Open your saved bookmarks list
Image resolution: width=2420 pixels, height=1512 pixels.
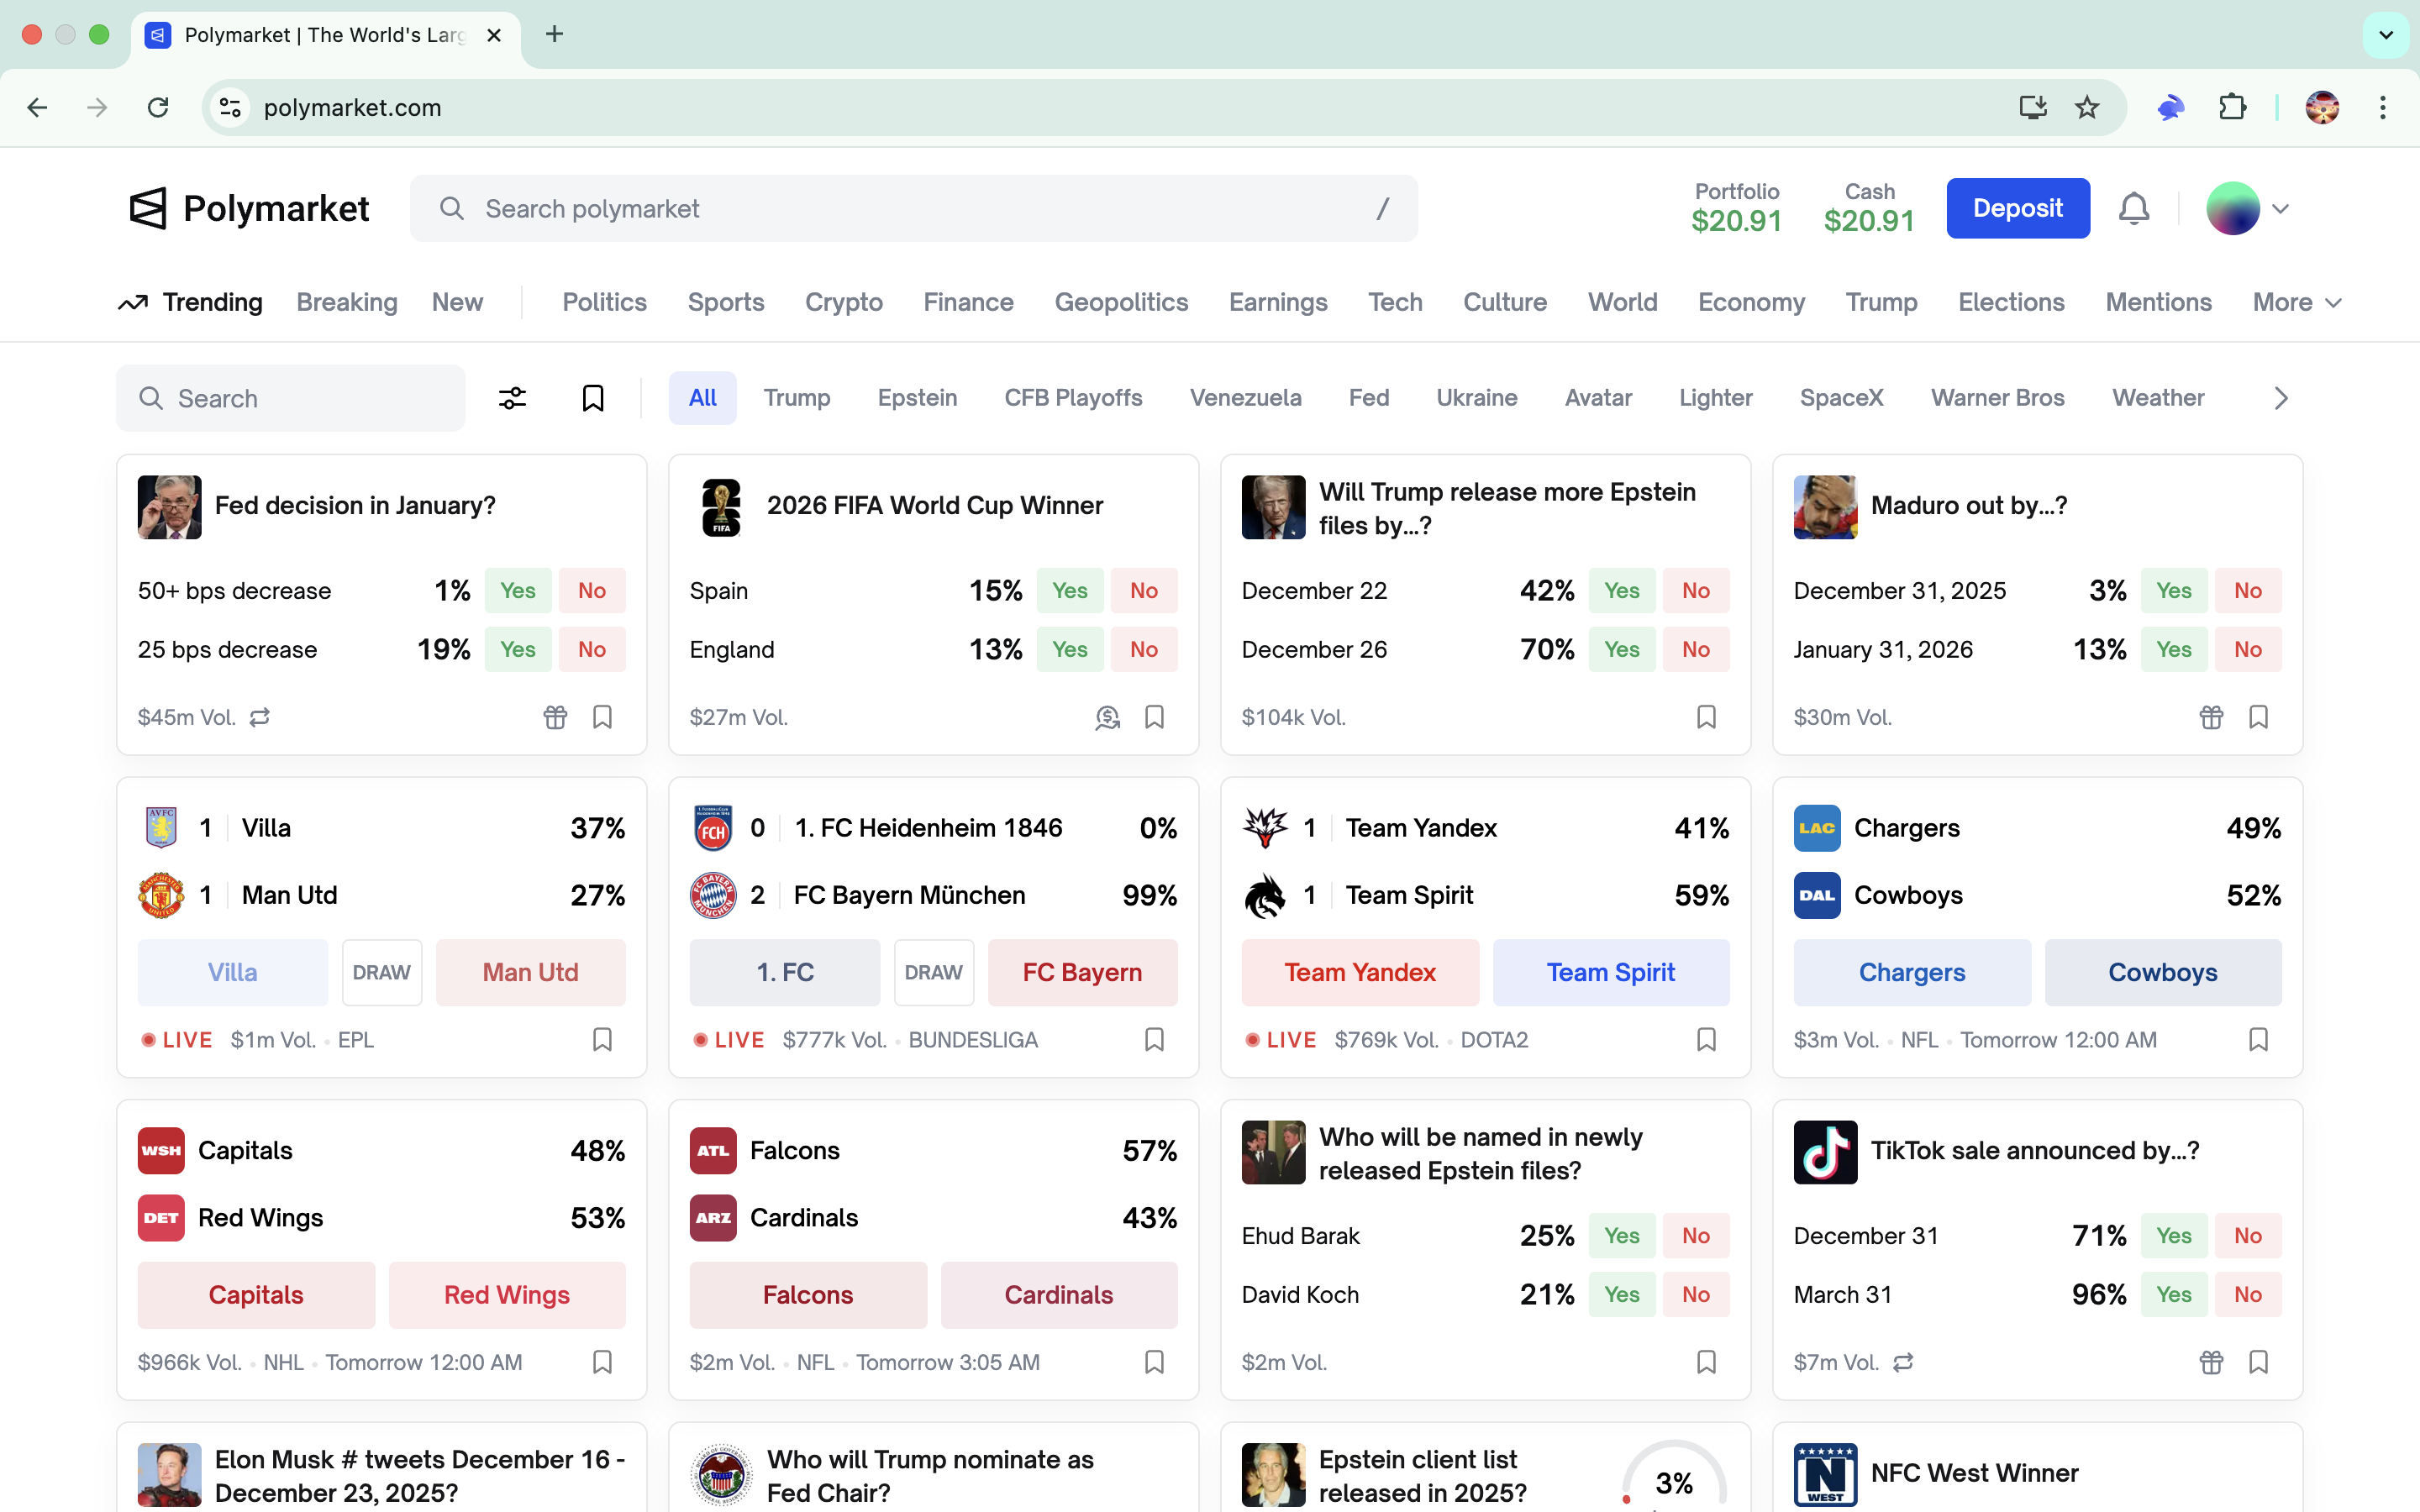tap(593, 397)
